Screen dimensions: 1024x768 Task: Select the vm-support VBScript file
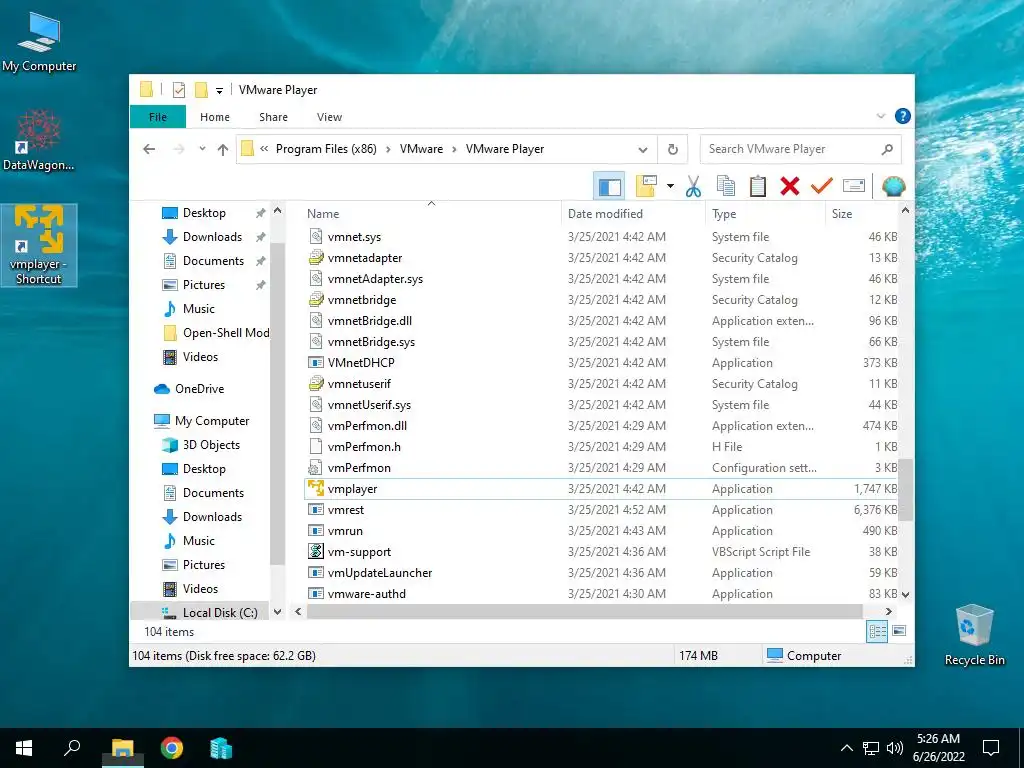click(x=601, y=552)
